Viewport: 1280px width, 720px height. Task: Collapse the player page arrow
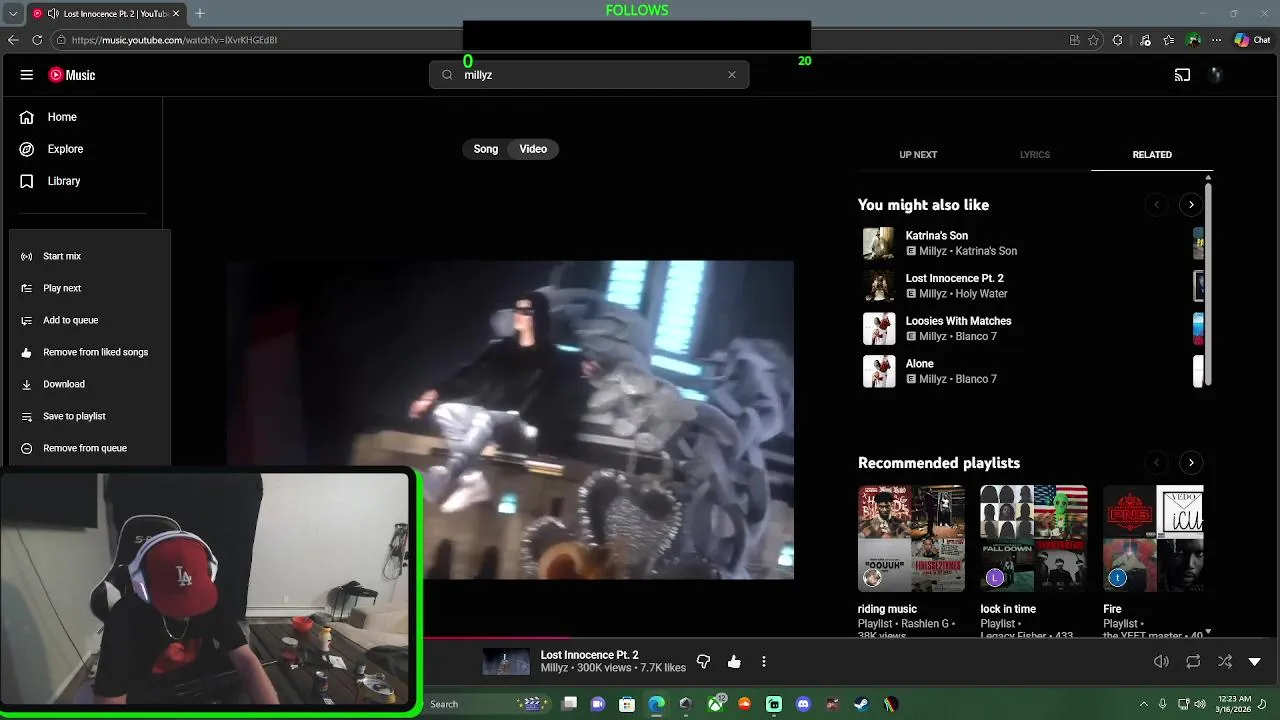click(1255, 662)
